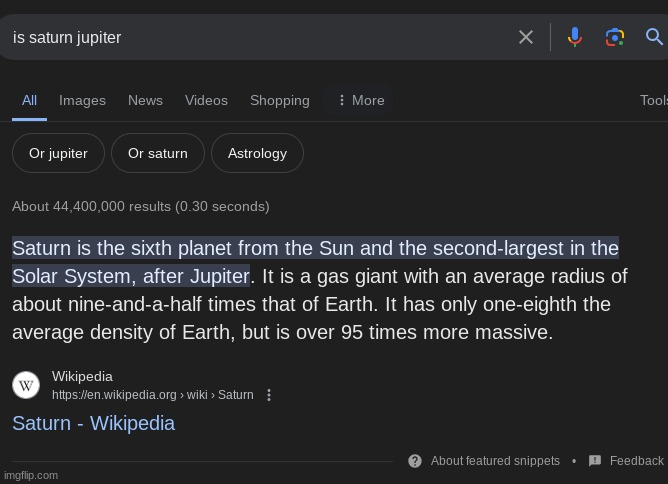
Task: Expand the More search categories menu
Action: pyautogui.click(x=360, y=100)
